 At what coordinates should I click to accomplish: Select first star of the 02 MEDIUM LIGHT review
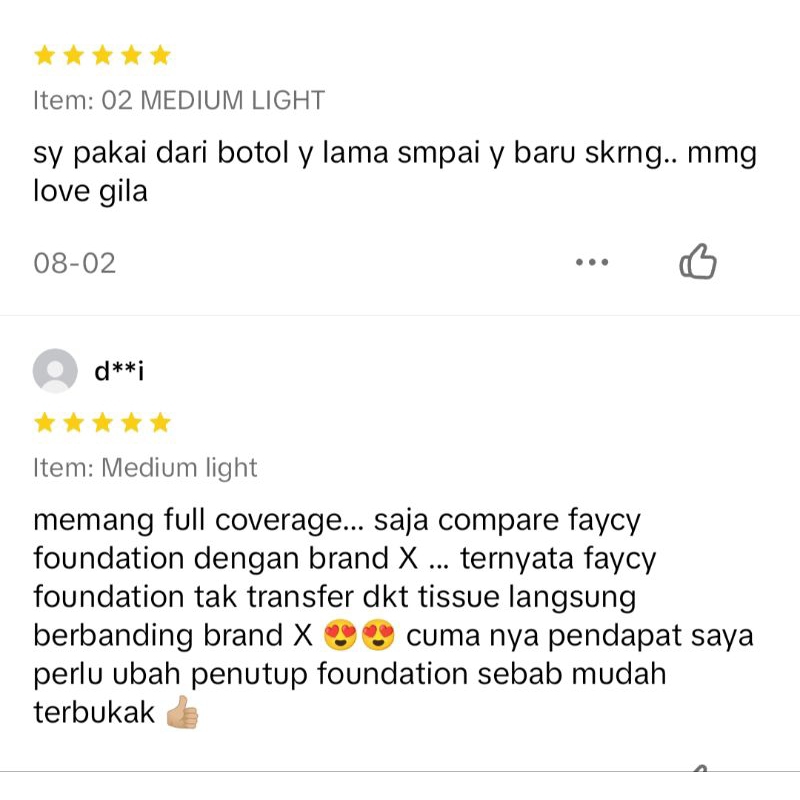click(x=45, y=55)
